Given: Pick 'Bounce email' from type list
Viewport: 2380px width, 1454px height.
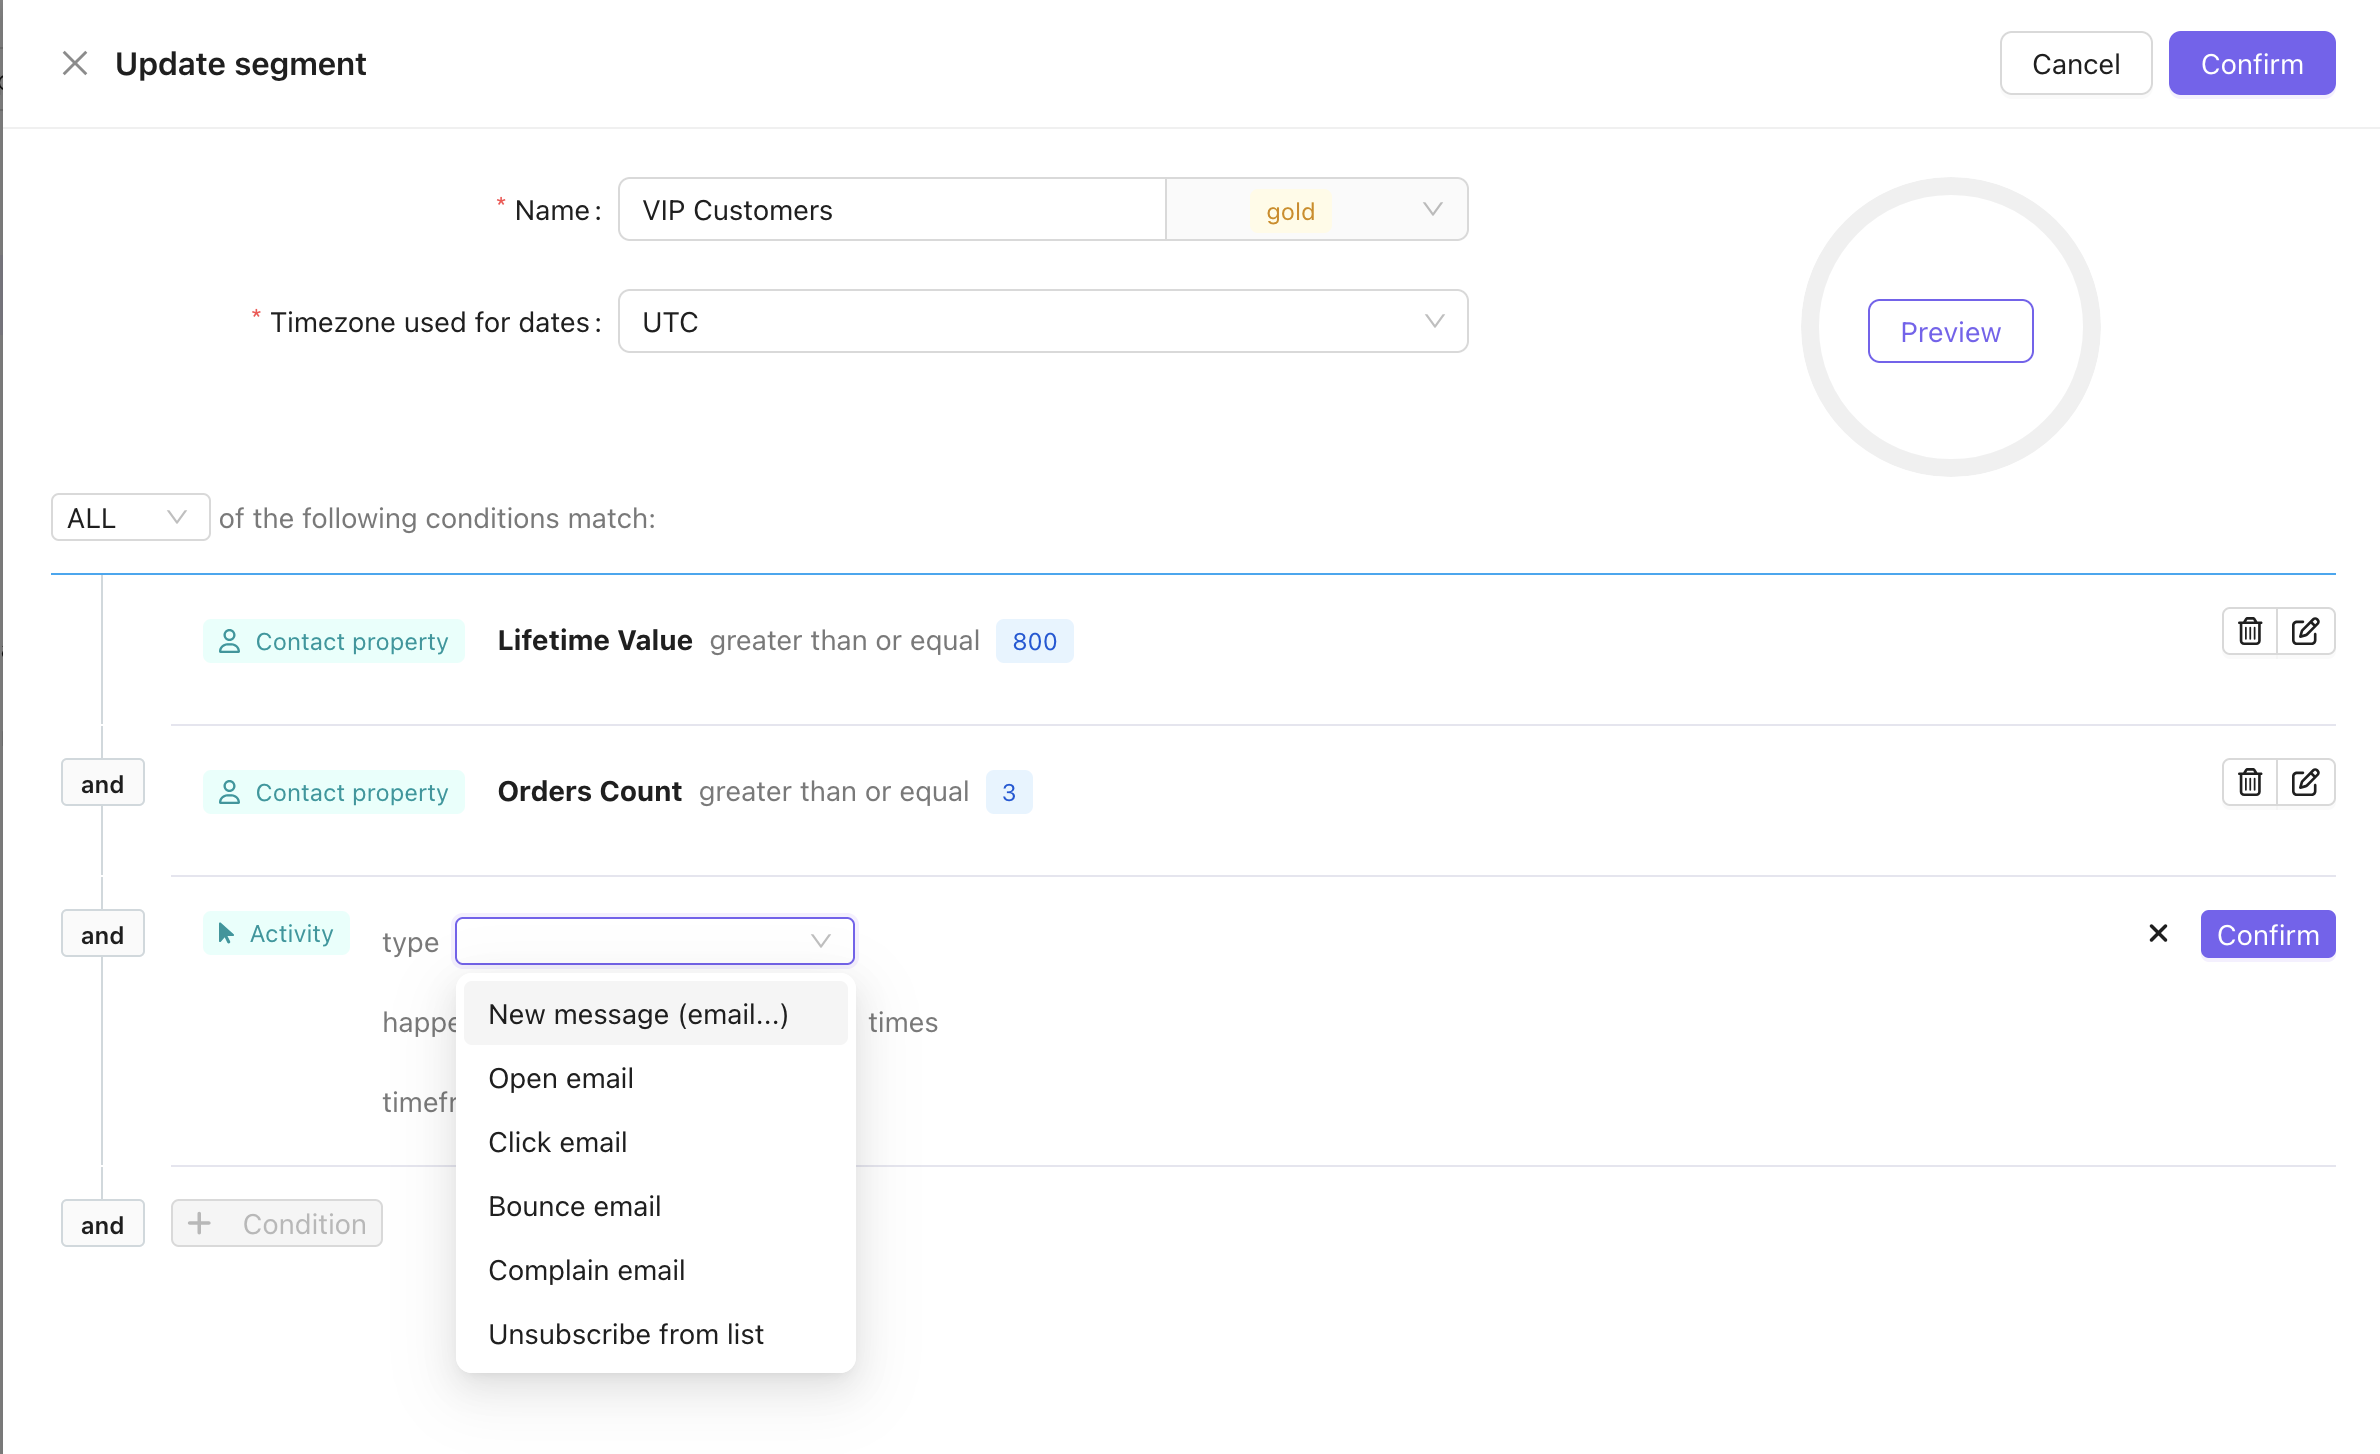Looking at the screenshot, I should pos(575,1206).
